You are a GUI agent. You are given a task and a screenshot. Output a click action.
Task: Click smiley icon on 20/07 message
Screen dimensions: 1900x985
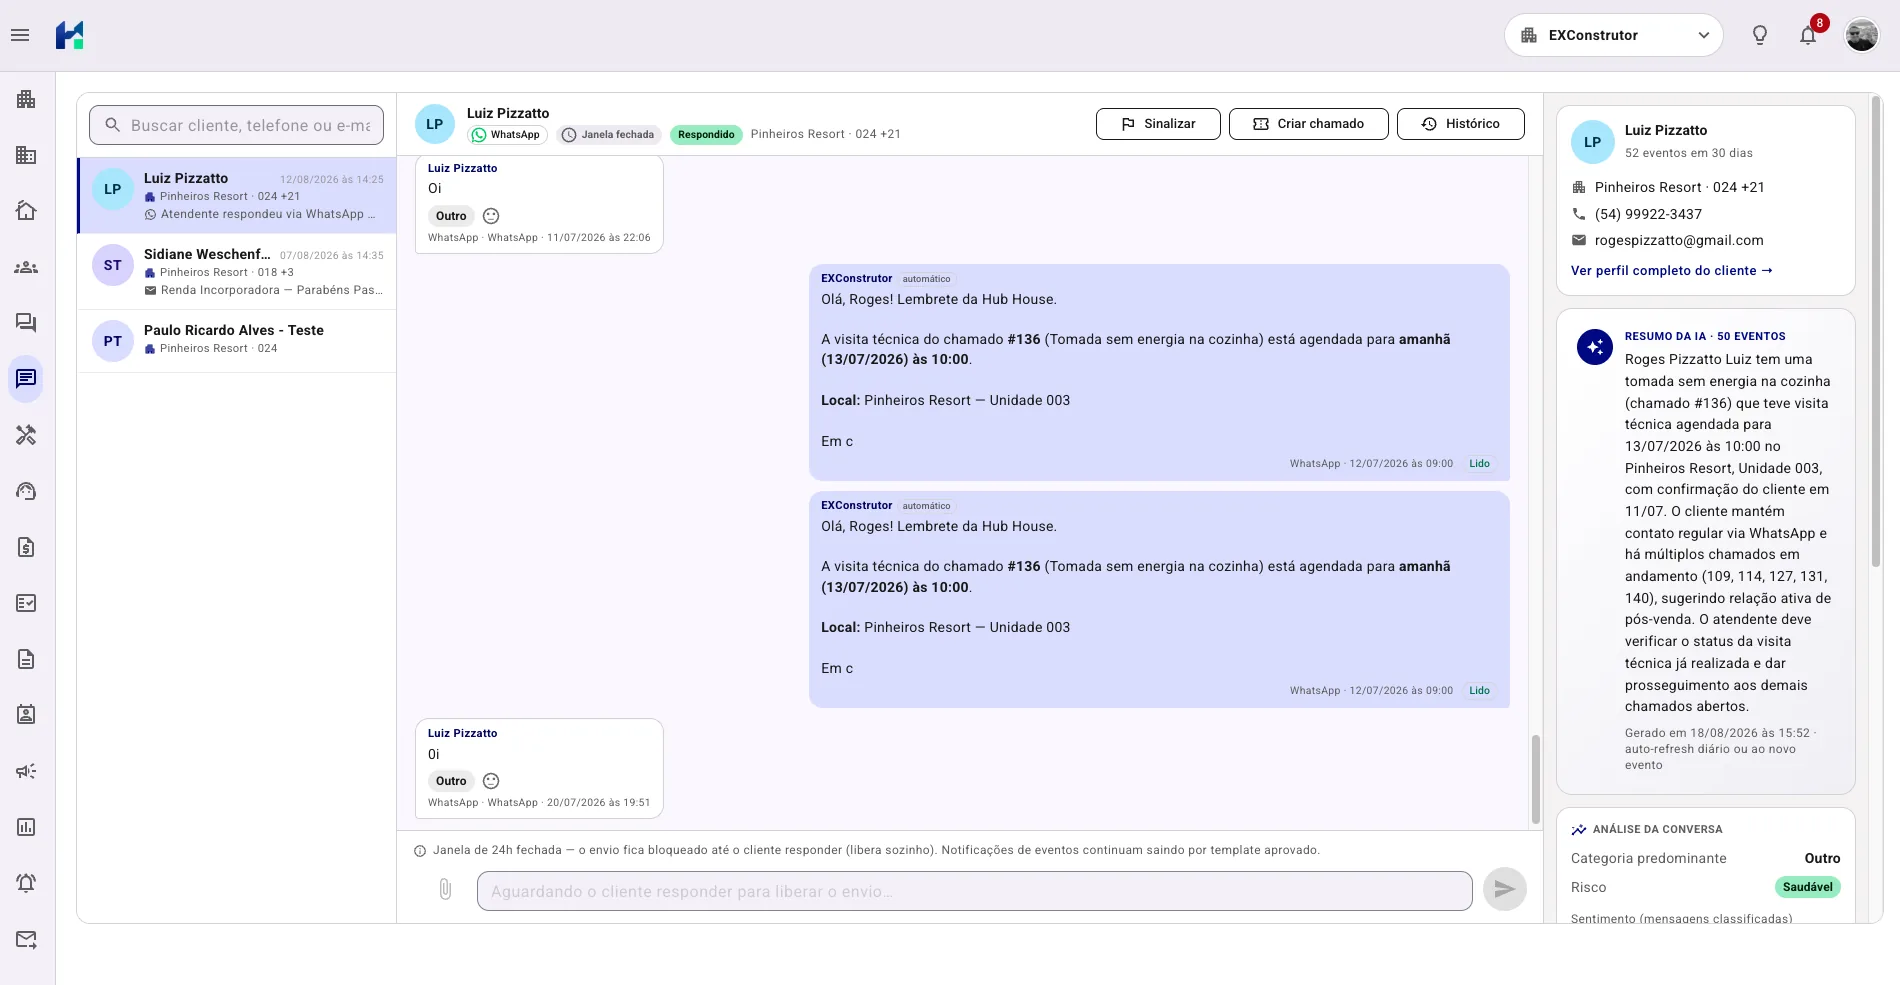(491, 781)
